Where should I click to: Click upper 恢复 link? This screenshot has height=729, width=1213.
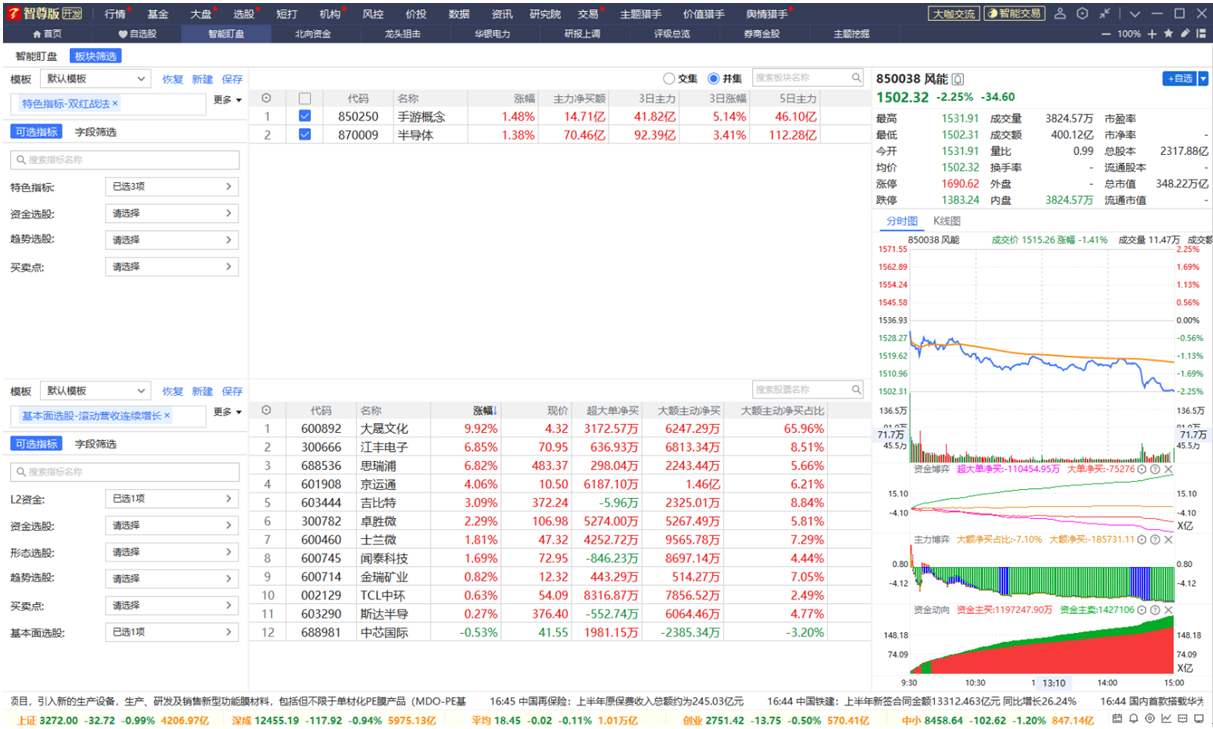point(173,79)
